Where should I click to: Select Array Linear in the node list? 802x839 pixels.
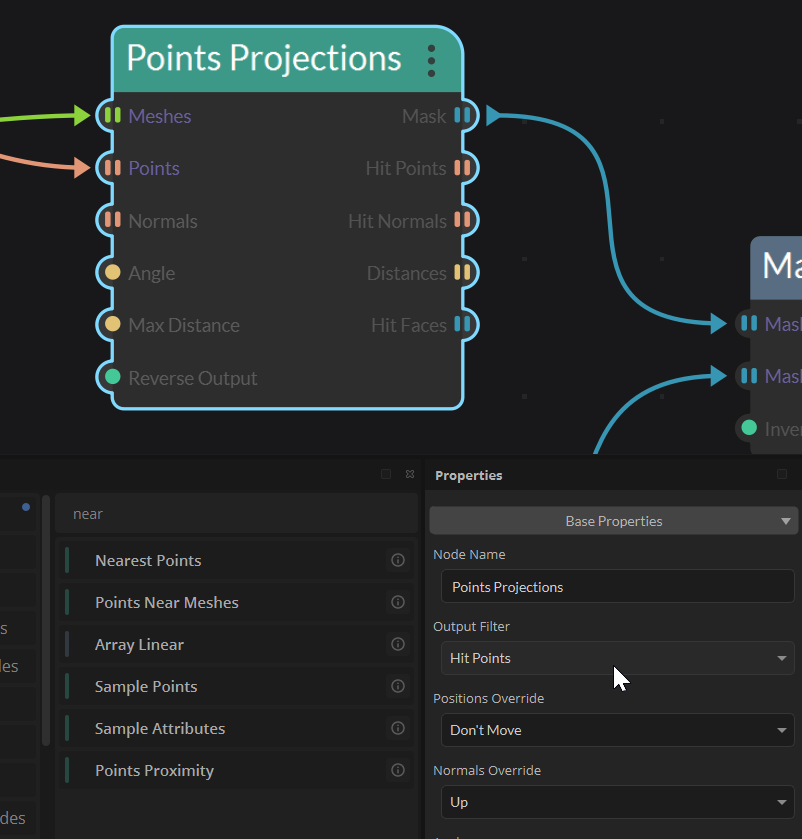(x=236, y=644)
